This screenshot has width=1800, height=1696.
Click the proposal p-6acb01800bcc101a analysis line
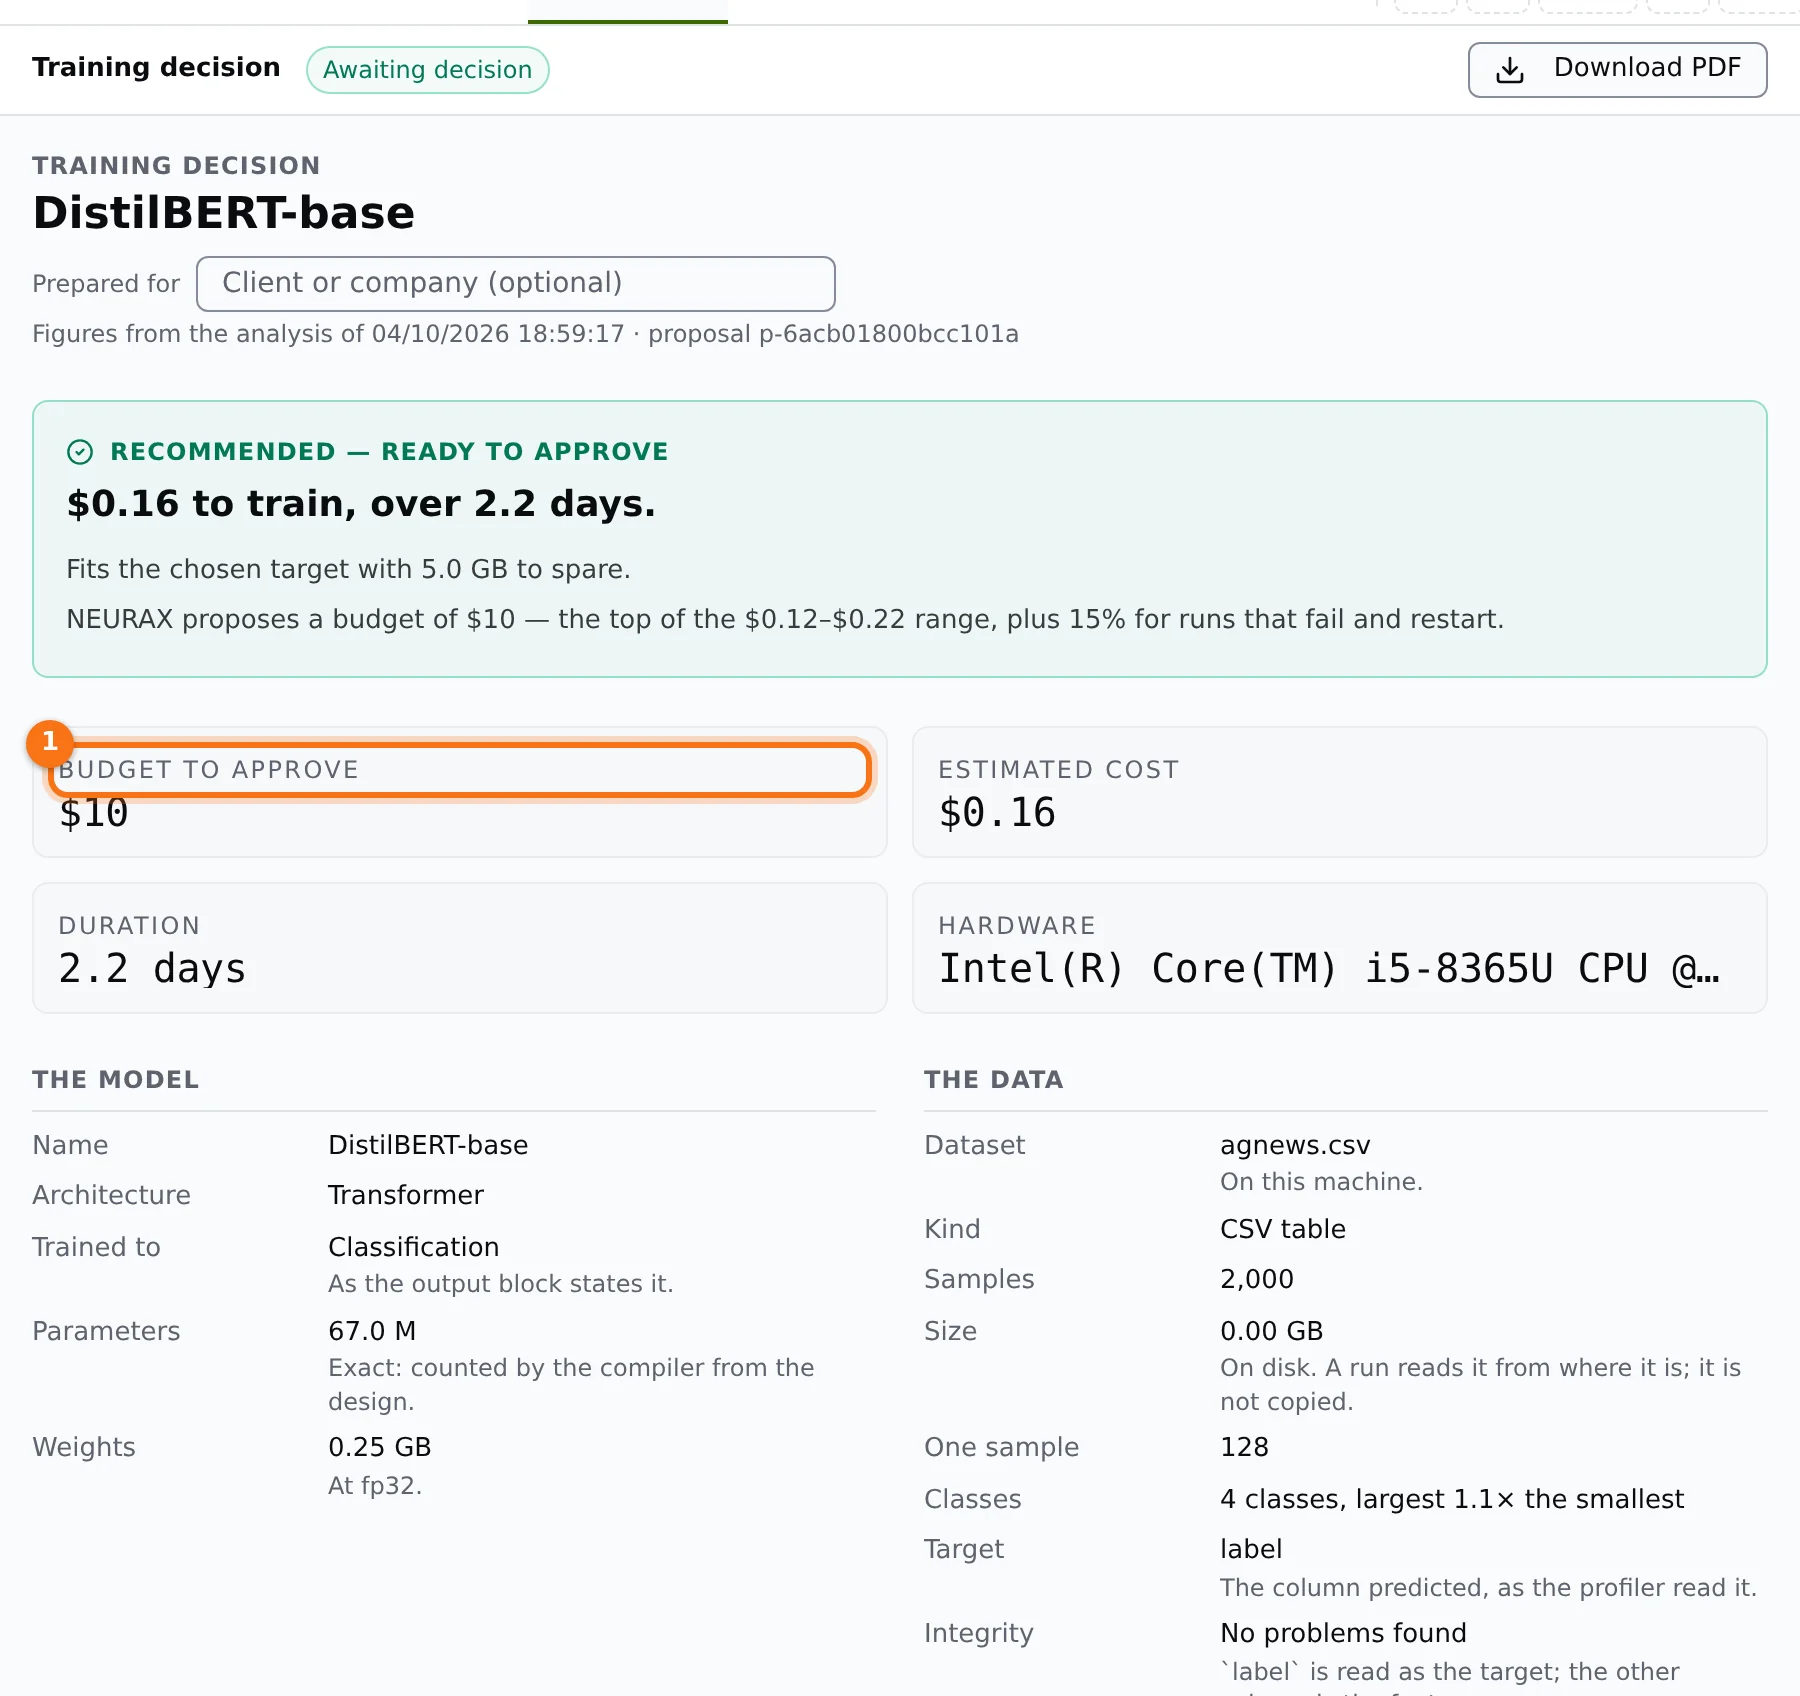pos(525,334)
